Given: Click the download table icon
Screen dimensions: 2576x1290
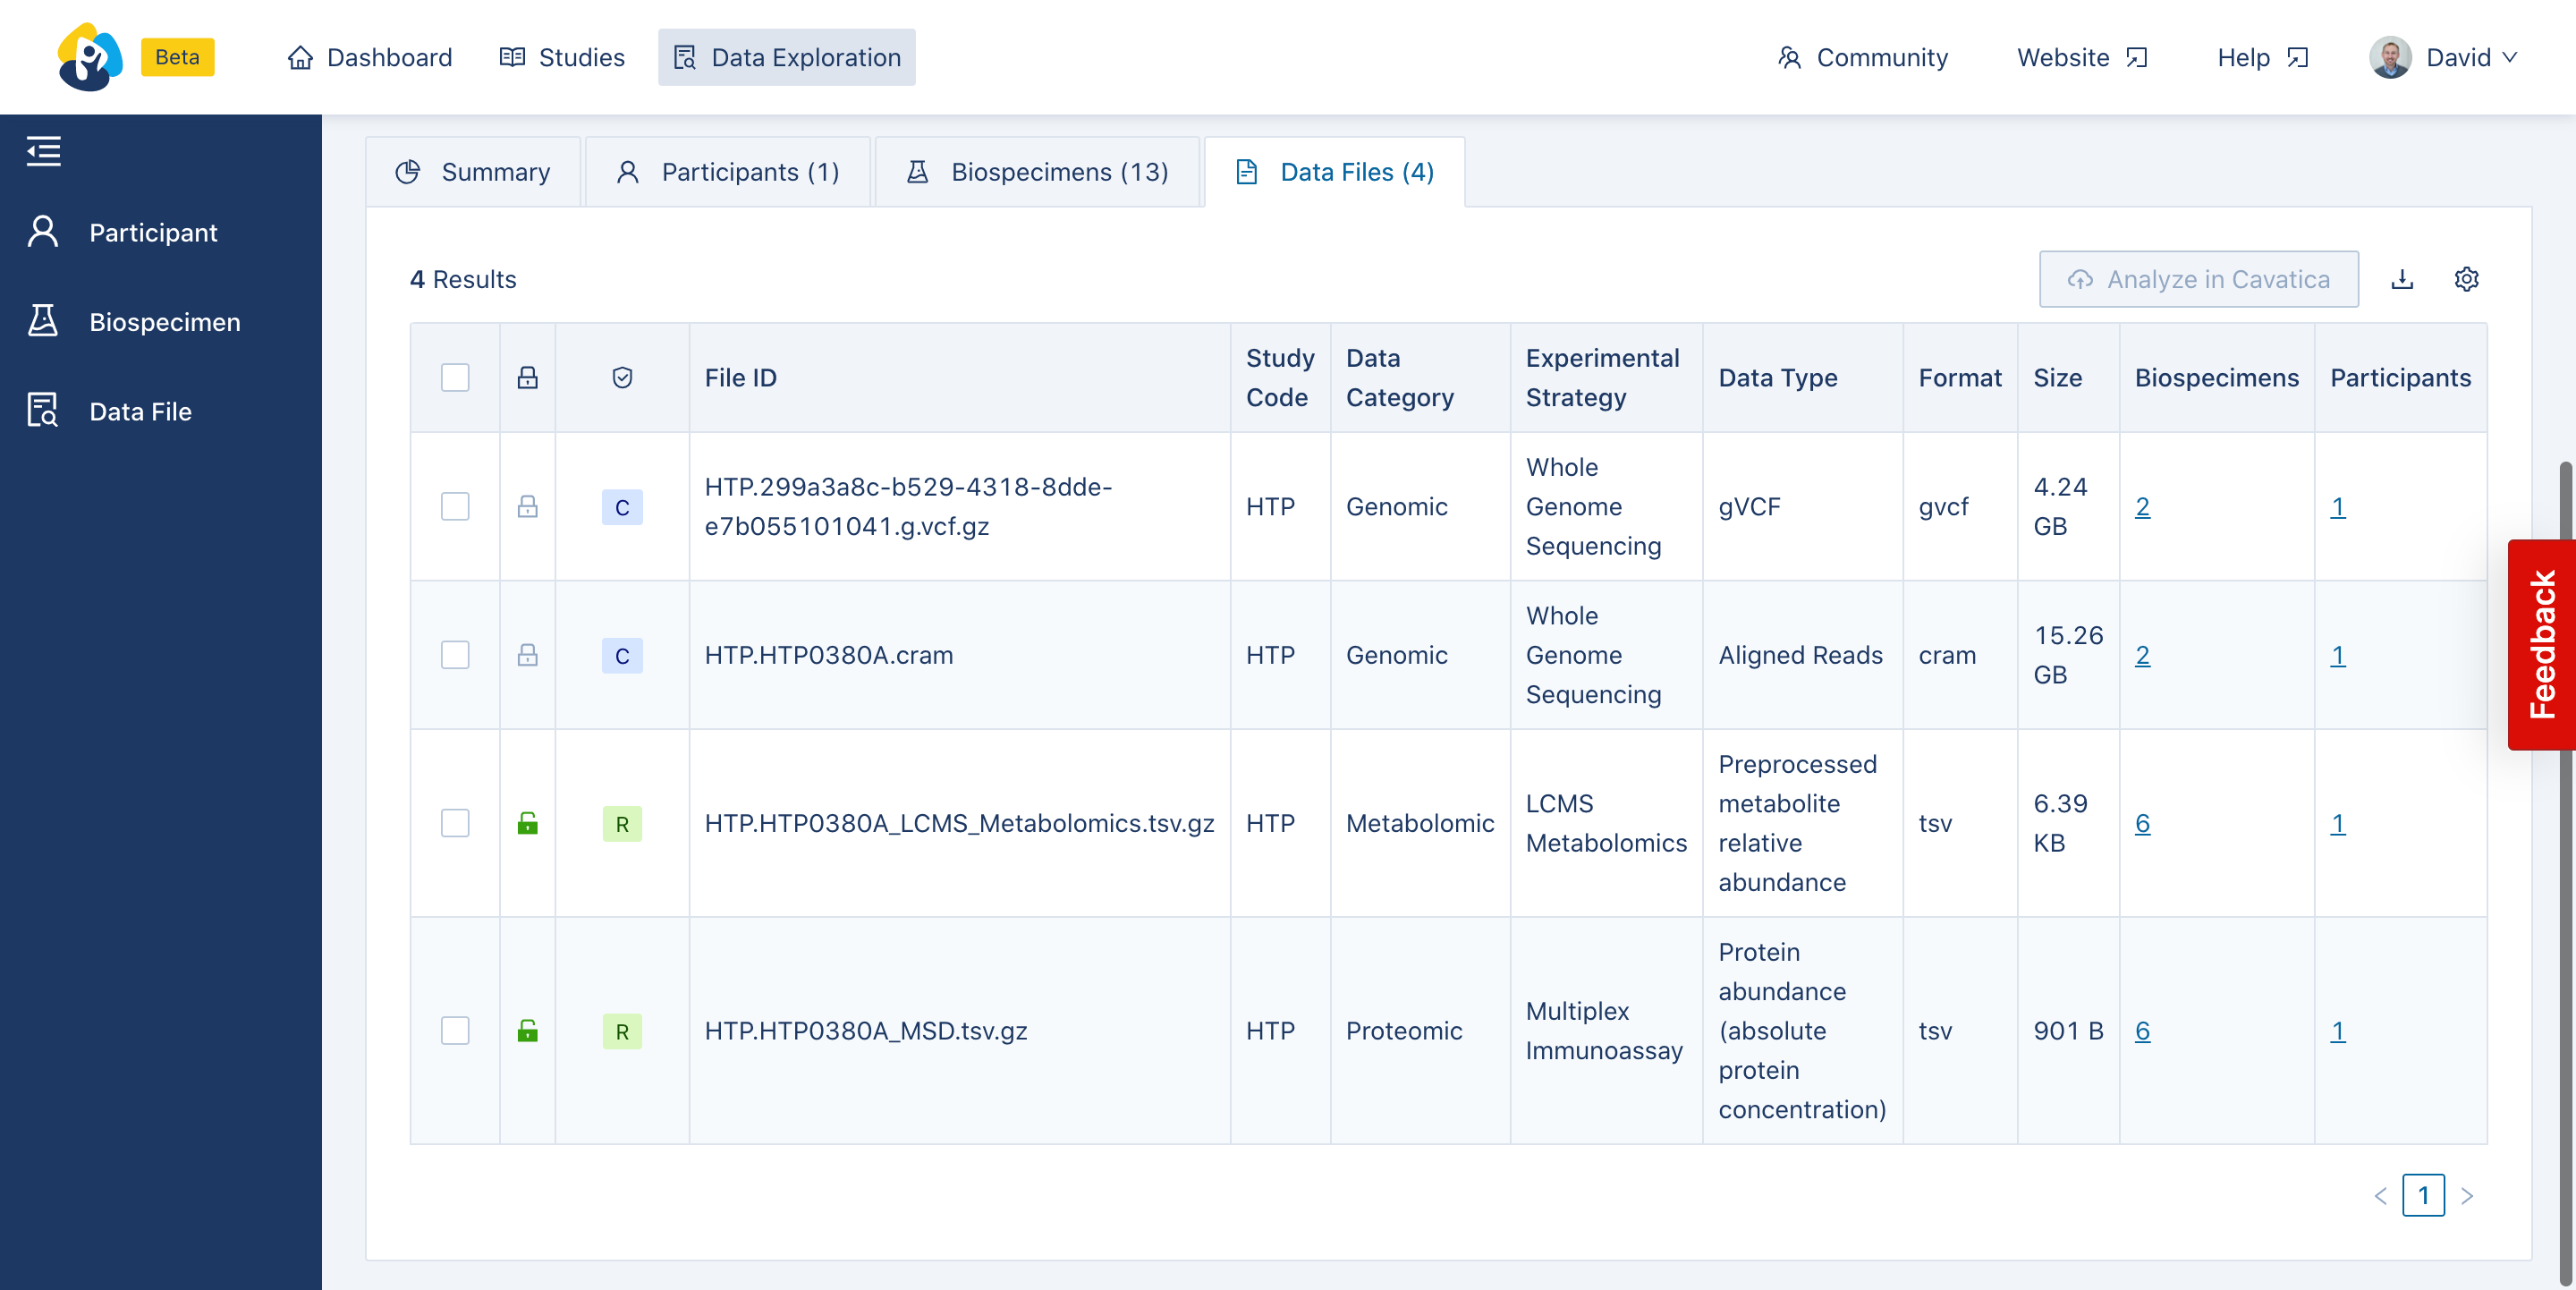Looking at the screenshot, I should click(2402, 279).
